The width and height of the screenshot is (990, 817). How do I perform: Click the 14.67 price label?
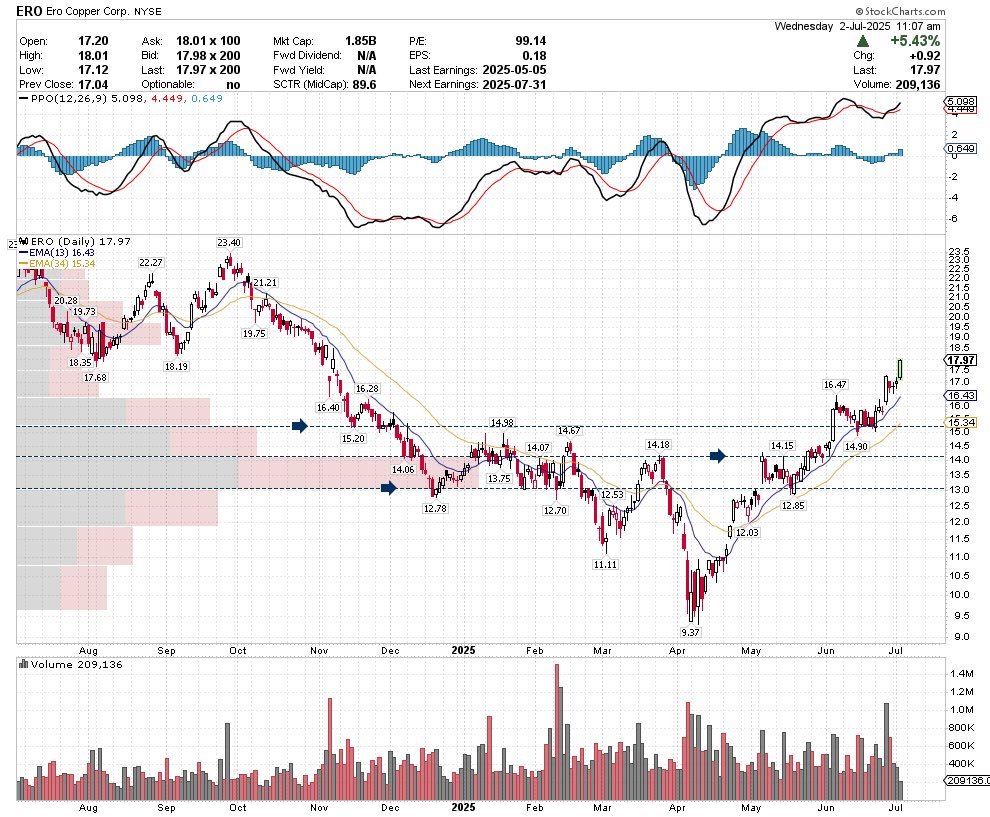click(569, 430)
